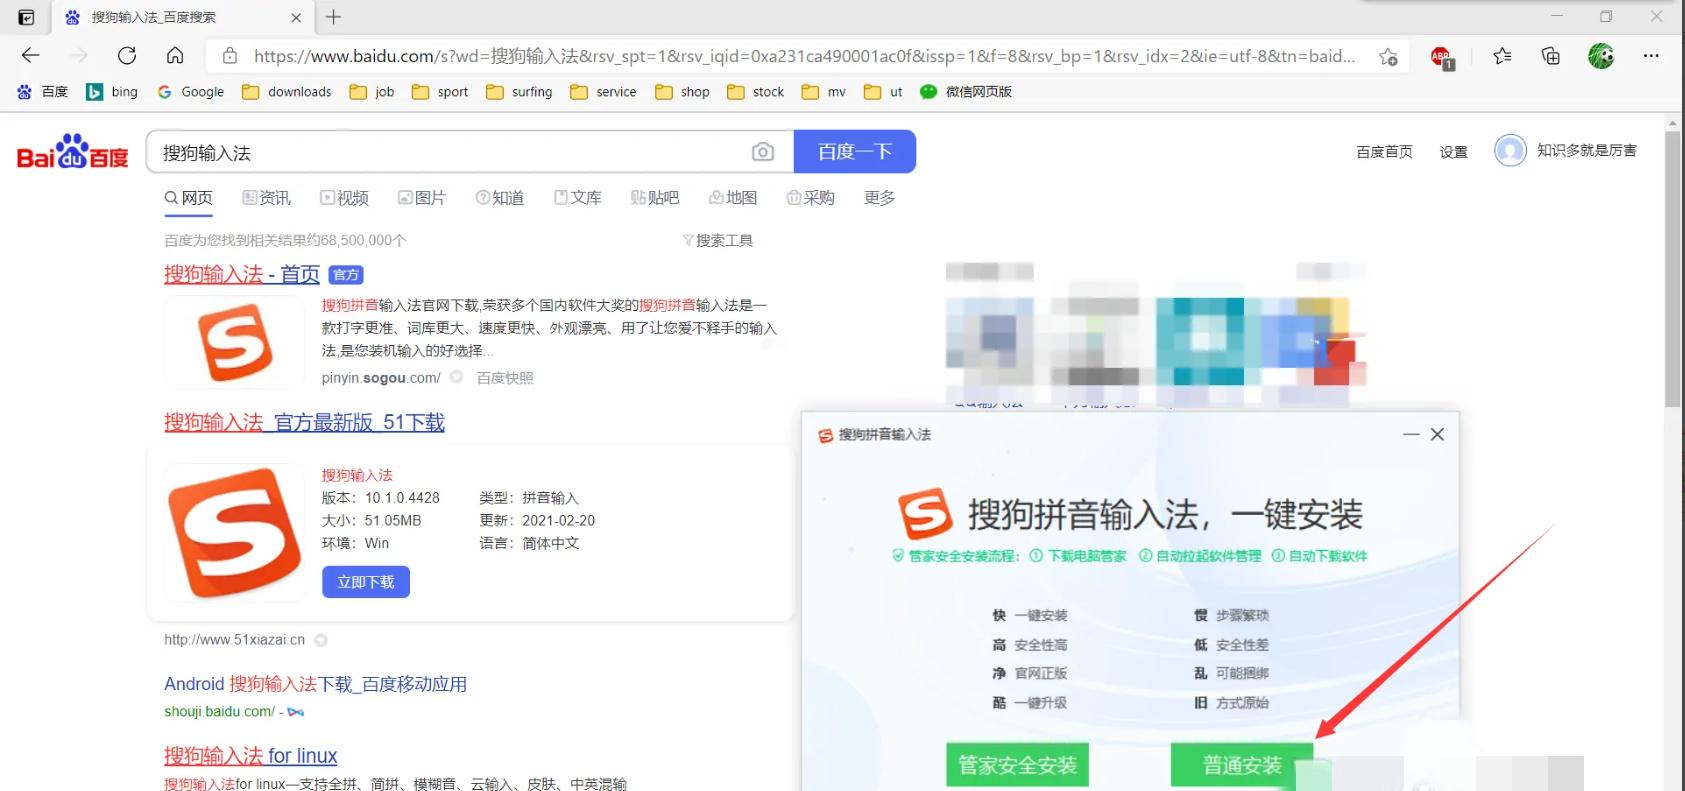Select the 地图 search tab
1685x791 pixels.
tap(733, 198)
